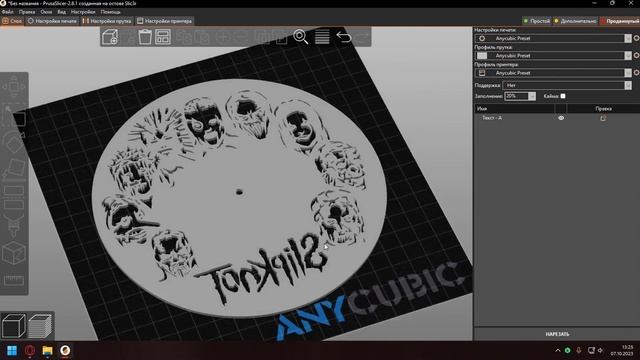Click the НАРЕЗАТЬ slice button
Viewport: 640px width, 360px height.
(557, 334)
